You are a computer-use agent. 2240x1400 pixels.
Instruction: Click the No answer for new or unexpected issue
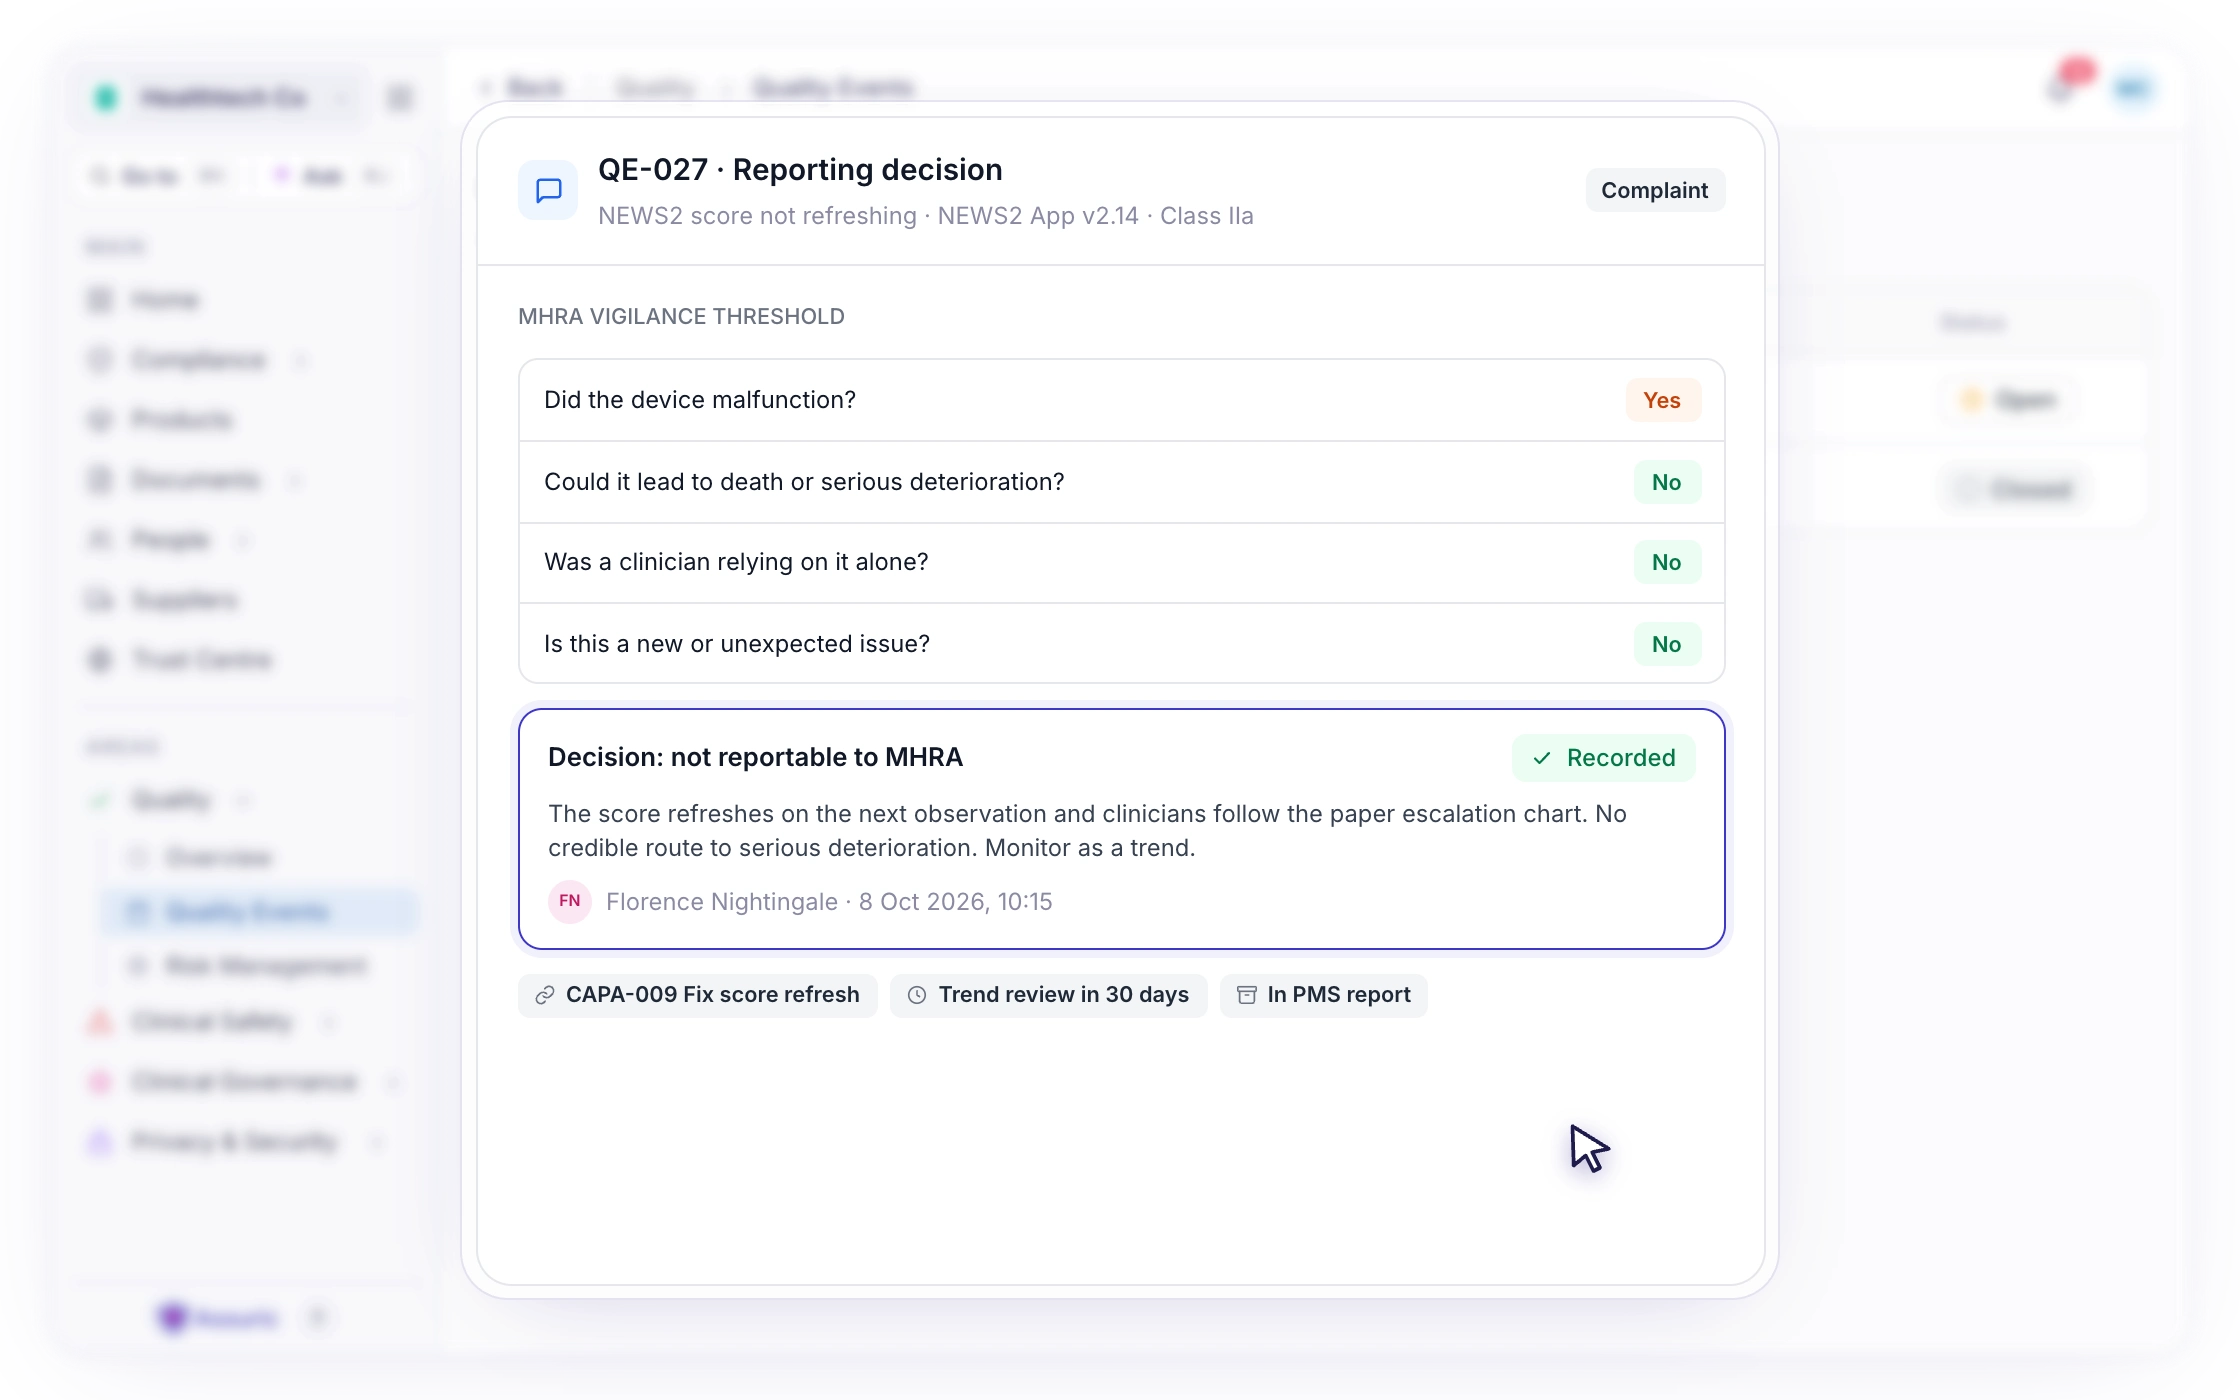[x=1667, y=644]
